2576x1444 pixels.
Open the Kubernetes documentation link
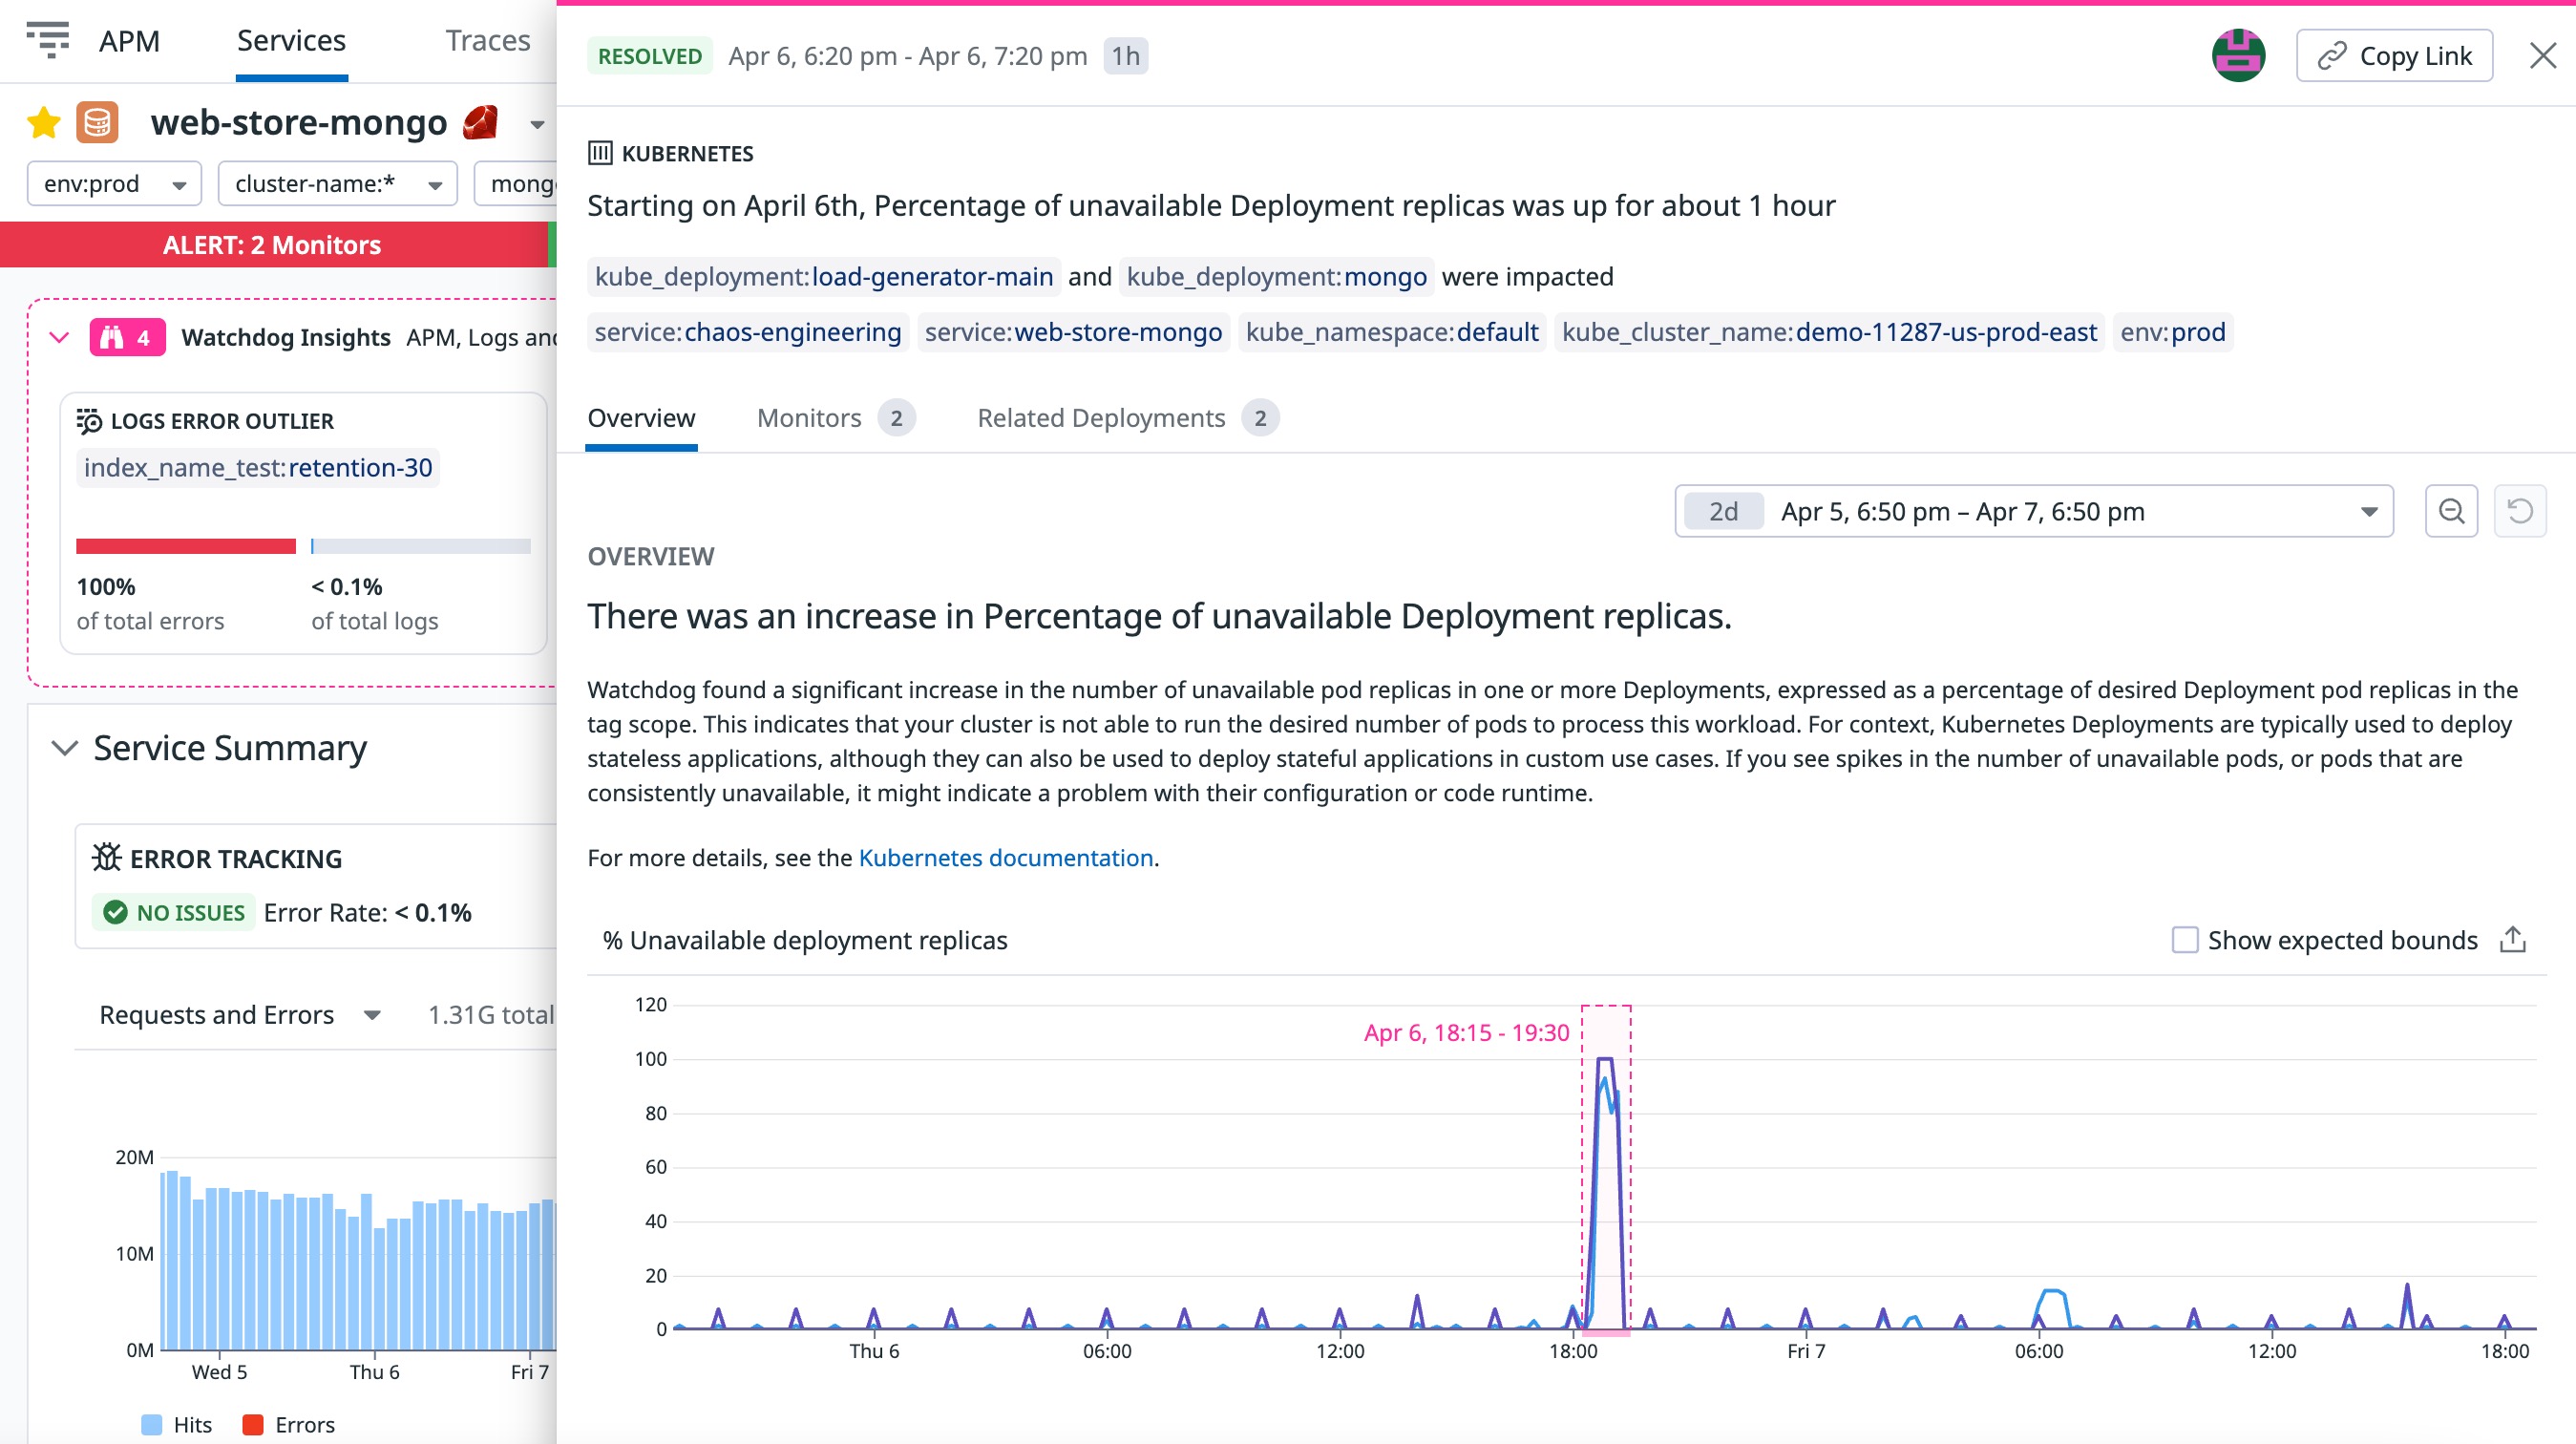point(1005,858)
